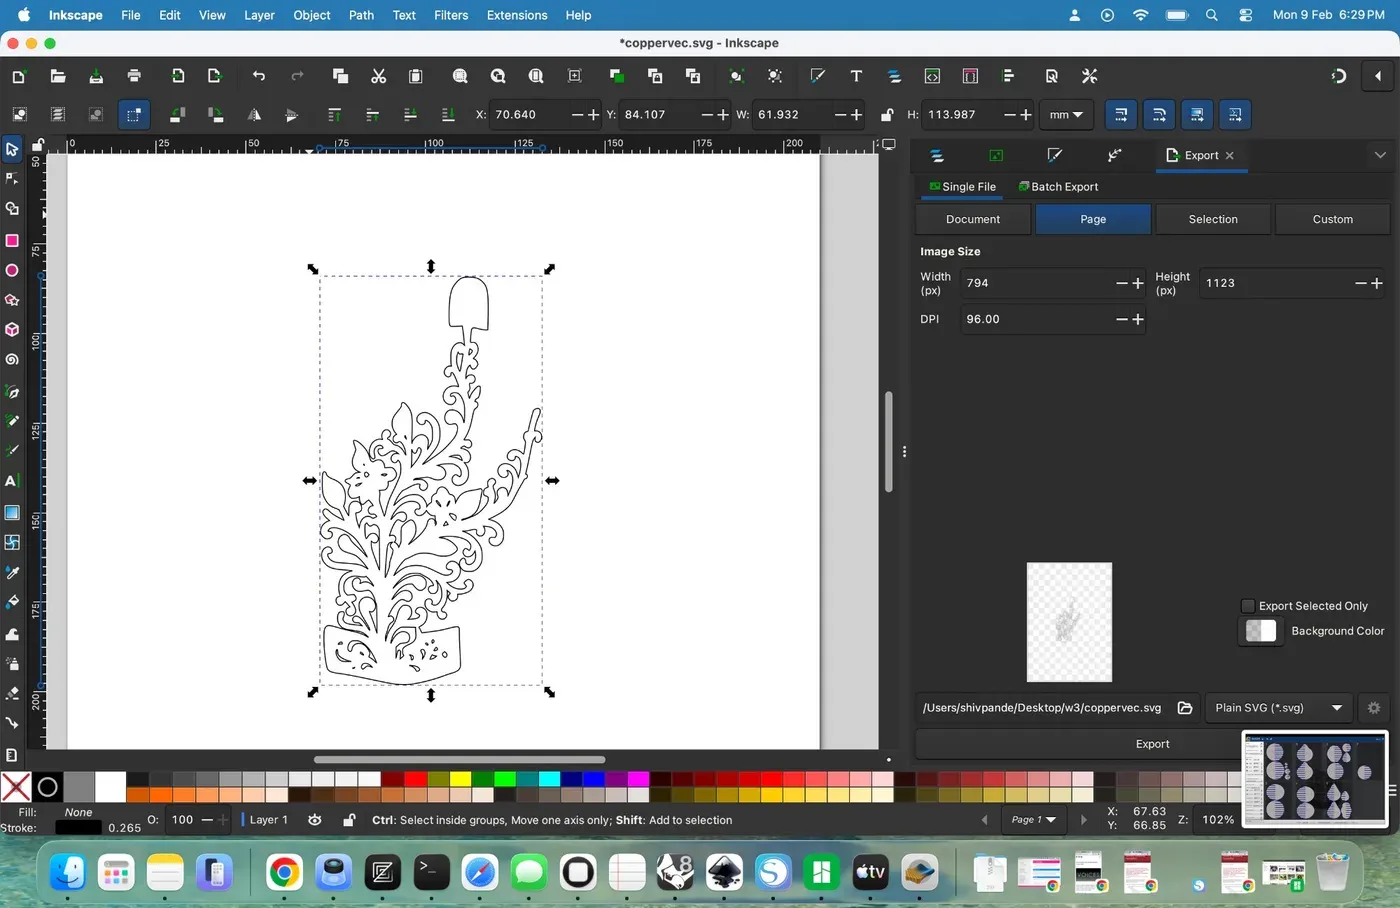Image resolution: width=1400 pixels, height=908 pixels.
Task: Select the Star and polygon tool
Action: pos(12,300)
